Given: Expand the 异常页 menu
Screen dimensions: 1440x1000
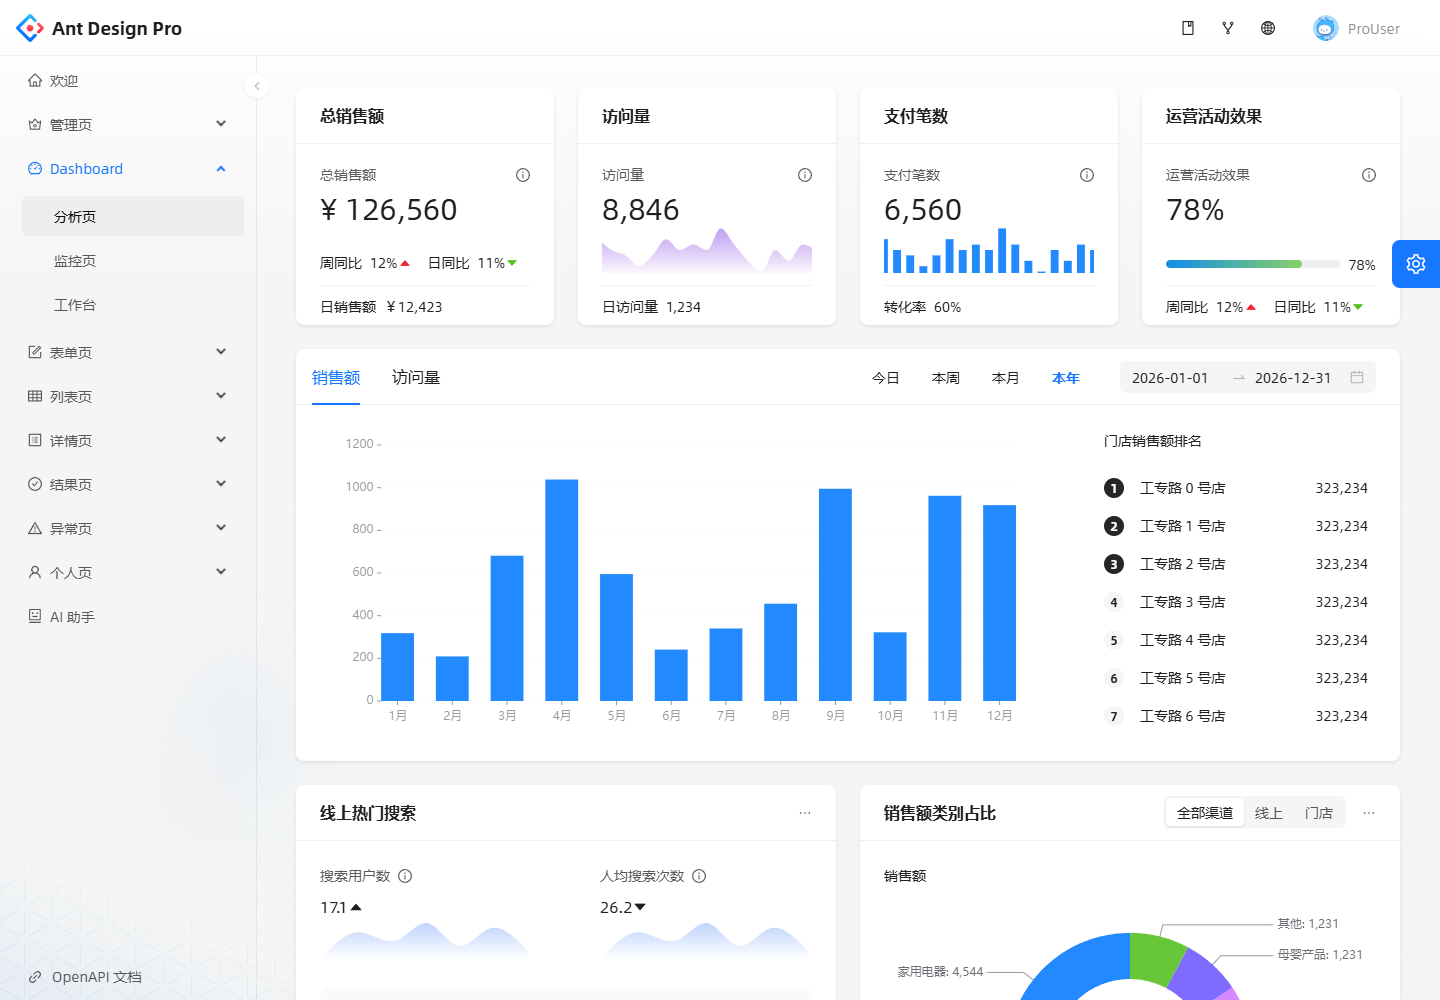Looking at the screenshot, I should coord(132,528).
